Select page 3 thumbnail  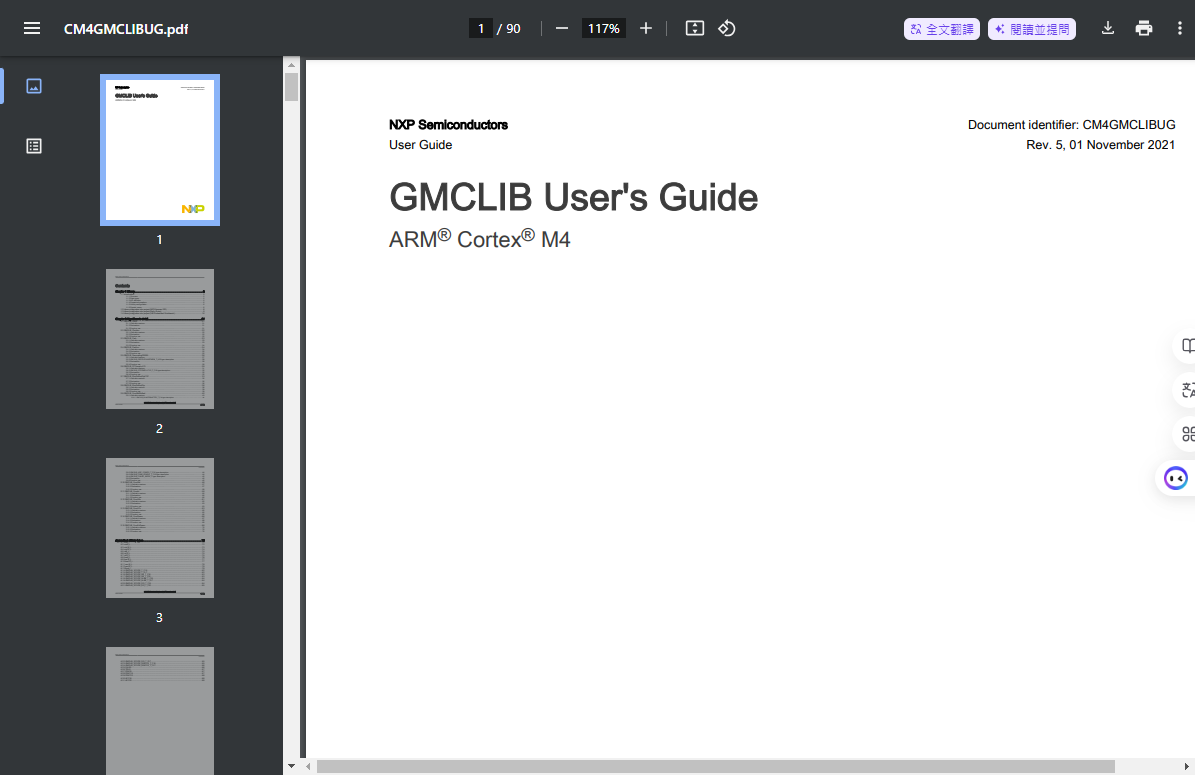pyautogui.click(x=160, y=528)
